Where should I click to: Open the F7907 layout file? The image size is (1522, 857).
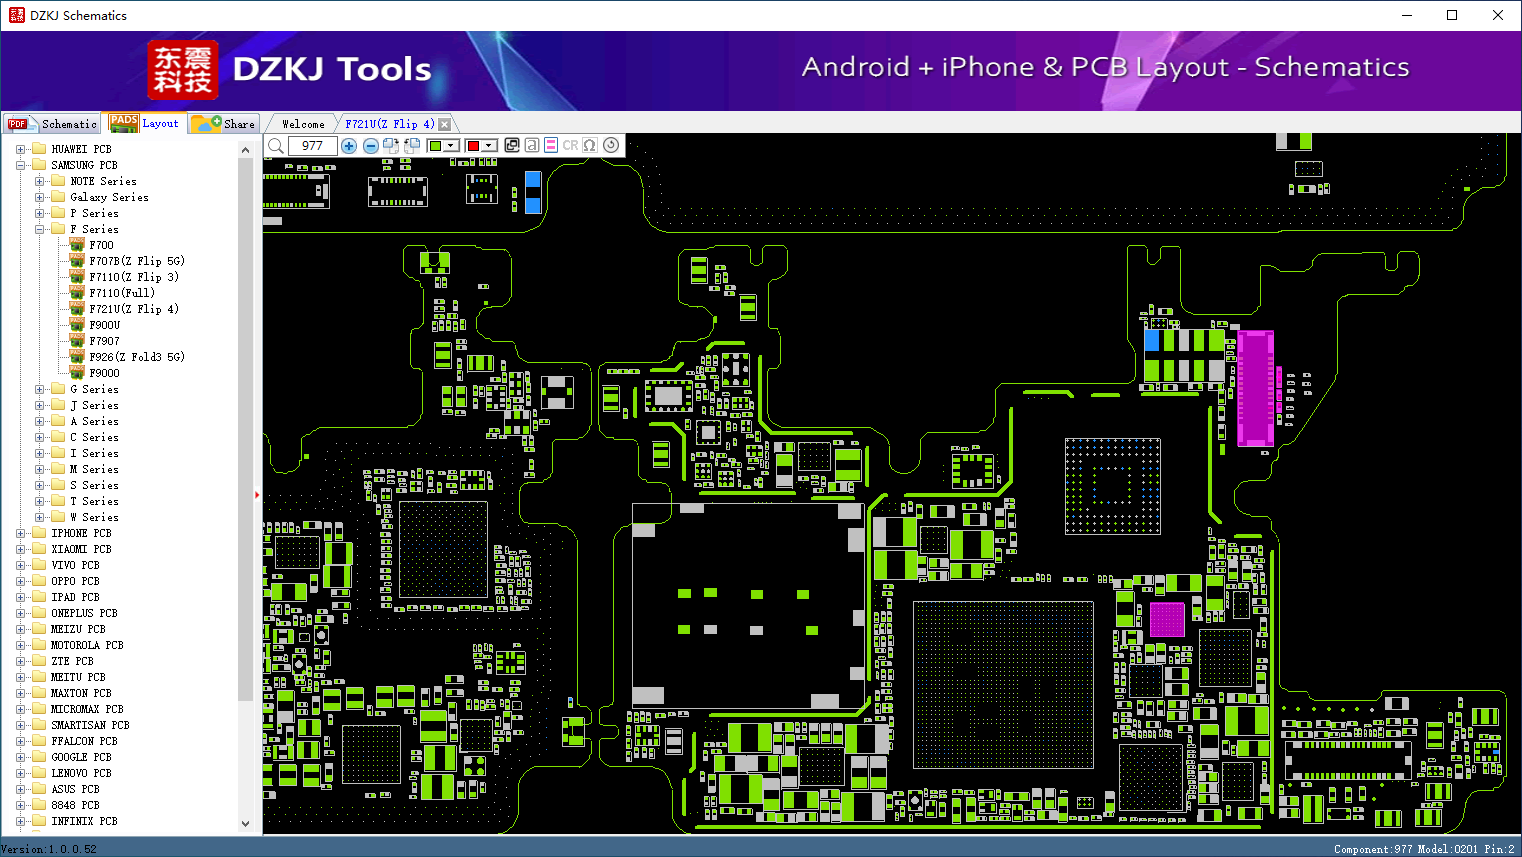(x=104, y=341)
